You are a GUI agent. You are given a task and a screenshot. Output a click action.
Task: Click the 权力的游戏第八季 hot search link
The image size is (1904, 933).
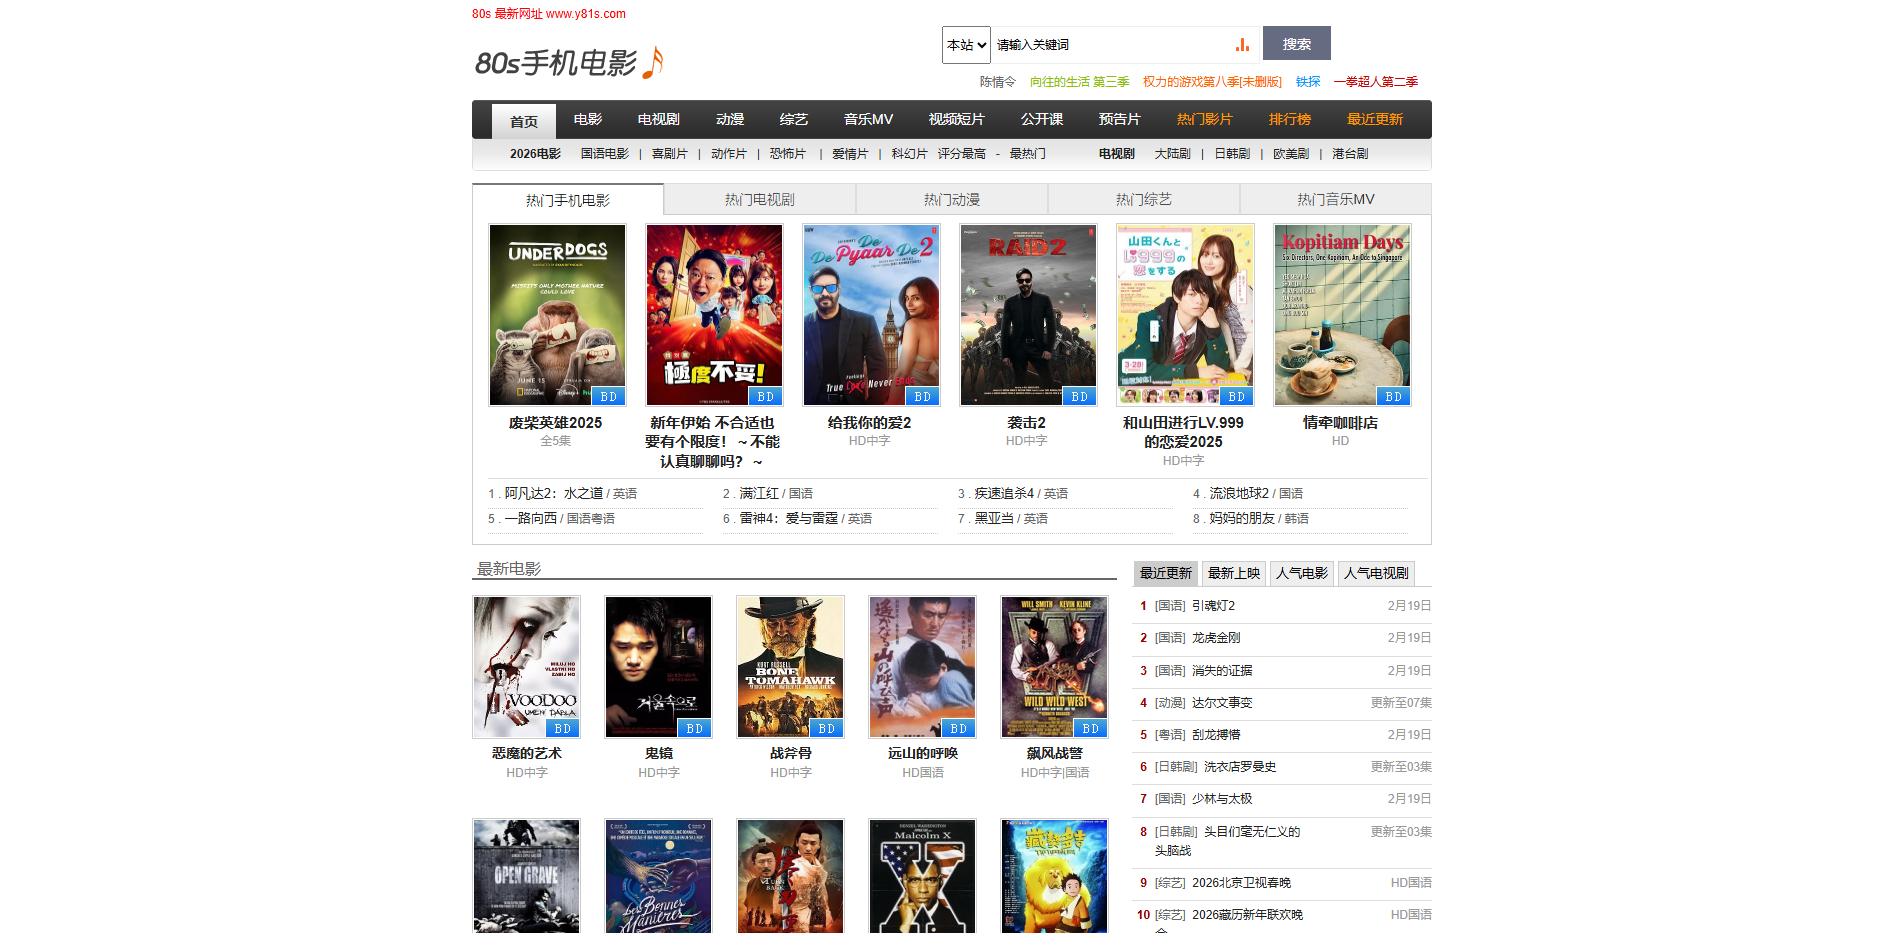(1212, 82)
